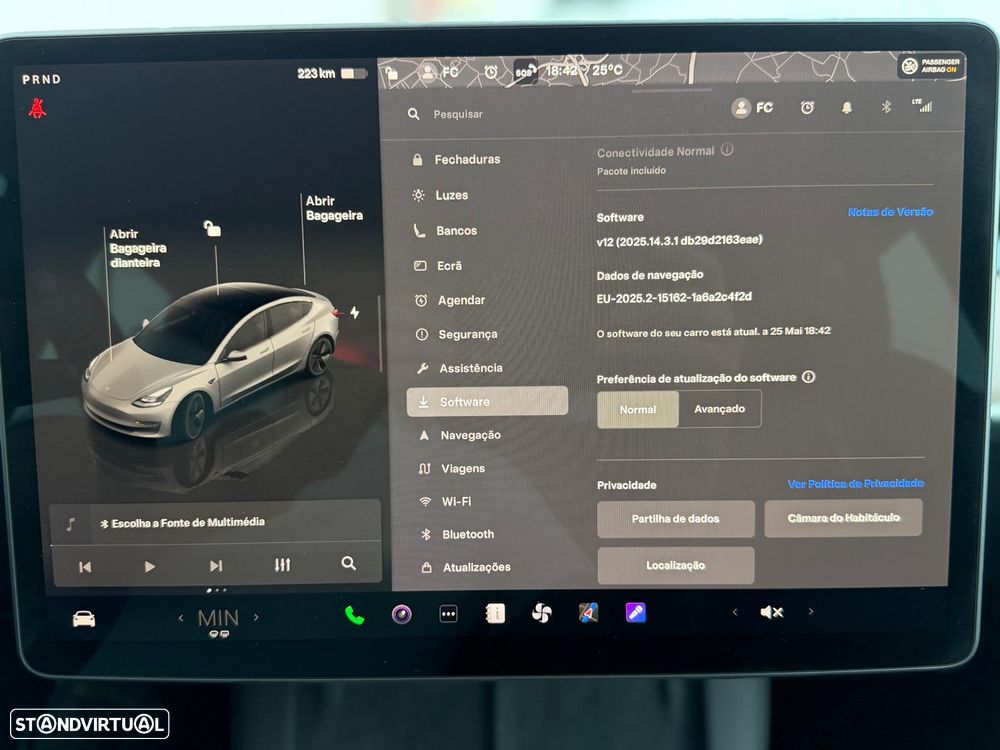Skip to next media track
The image size is (1000, 750).
[216, 565]
